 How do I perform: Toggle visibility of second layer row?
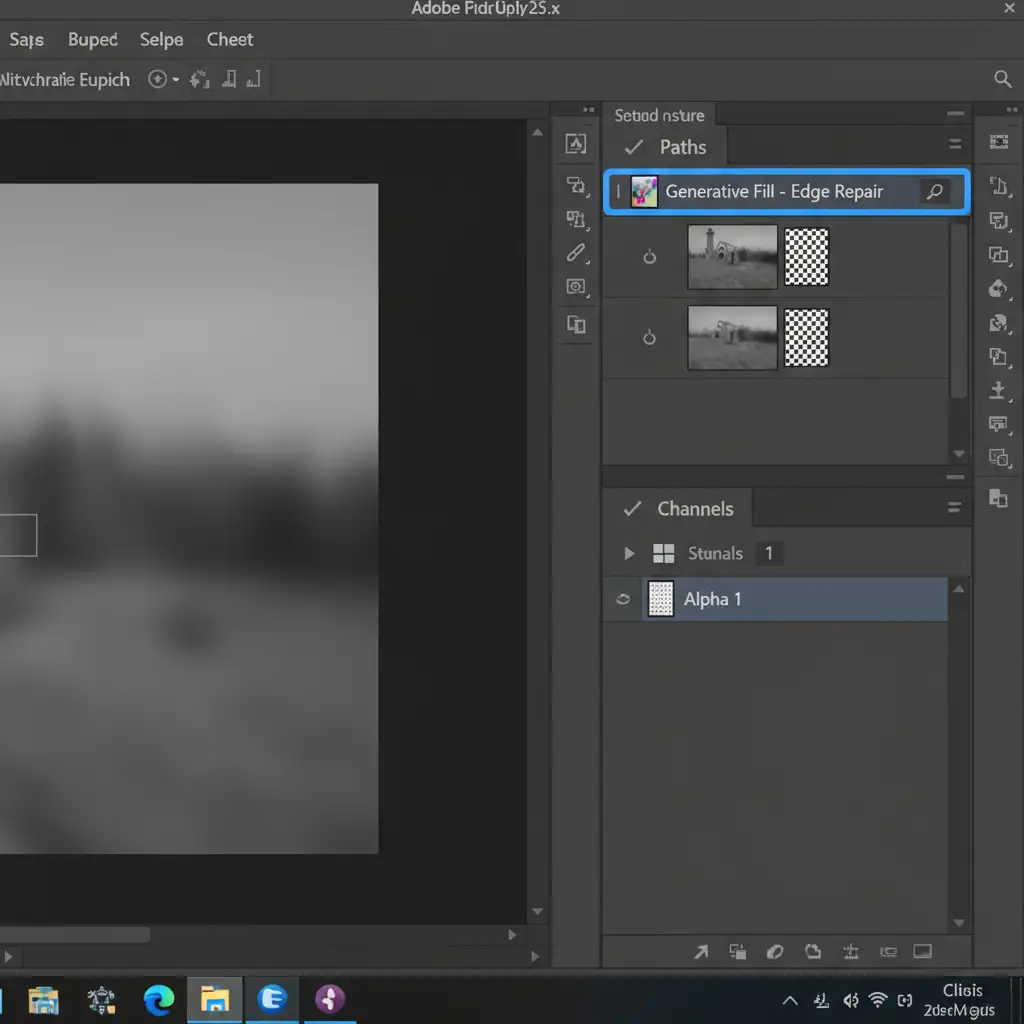649,338
